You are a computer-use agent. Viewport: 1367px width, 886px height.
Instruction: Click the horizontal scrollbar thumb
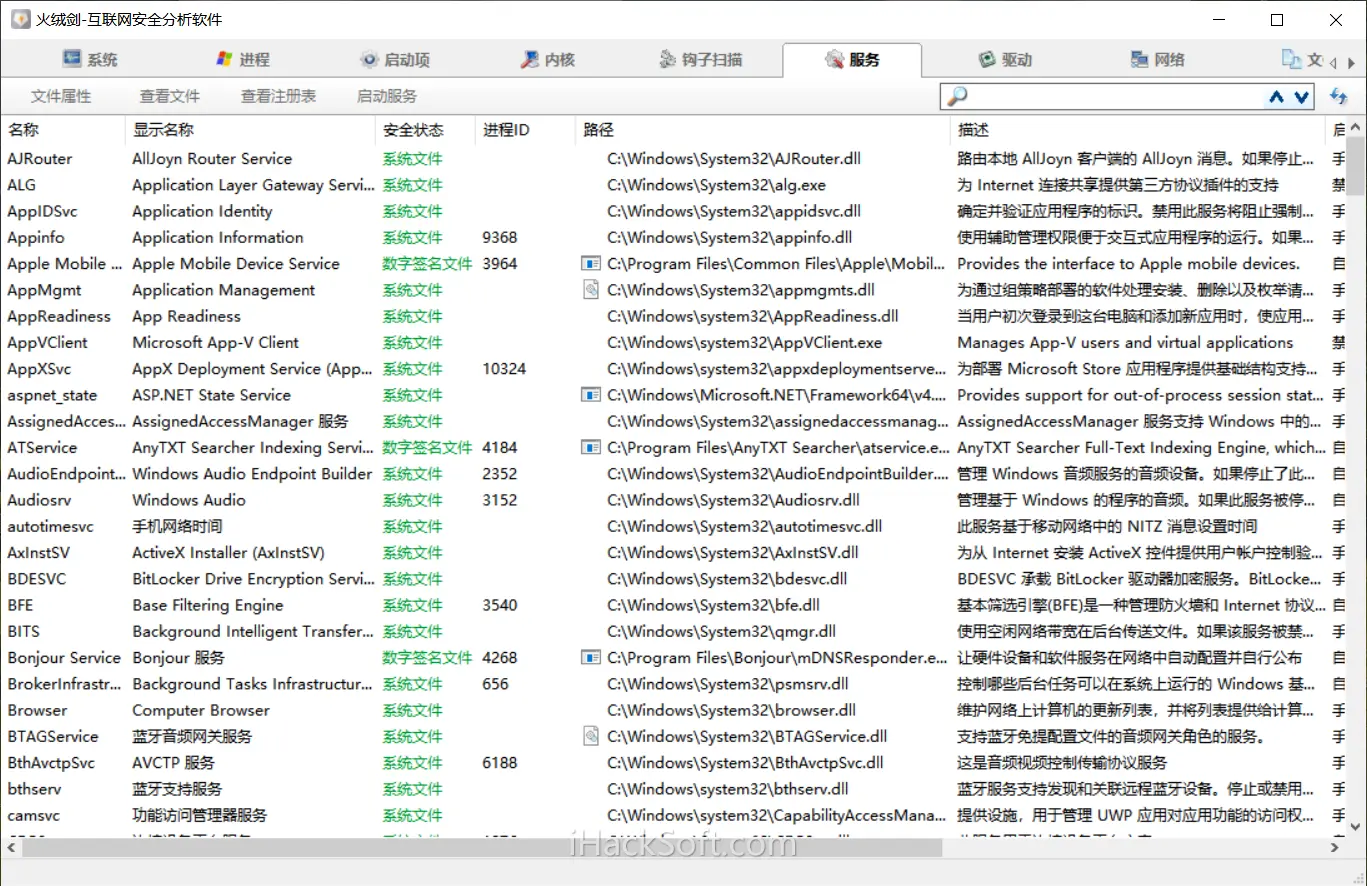(482, 847)
